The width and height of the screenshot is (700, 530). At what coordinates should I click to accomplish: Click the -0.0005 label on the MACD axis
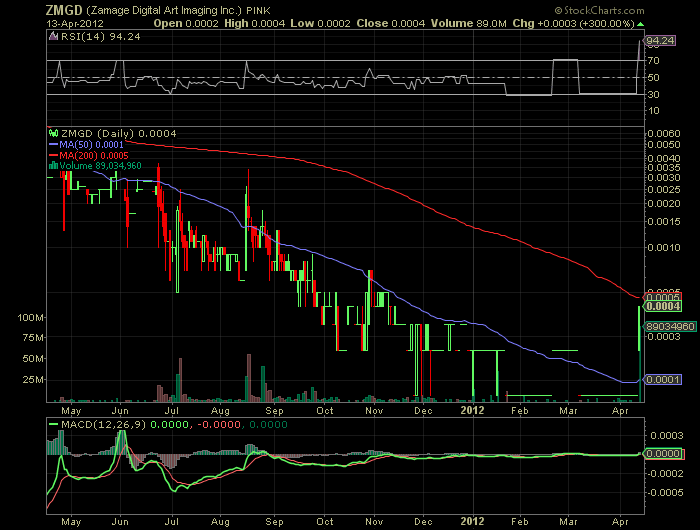[665, 492]
